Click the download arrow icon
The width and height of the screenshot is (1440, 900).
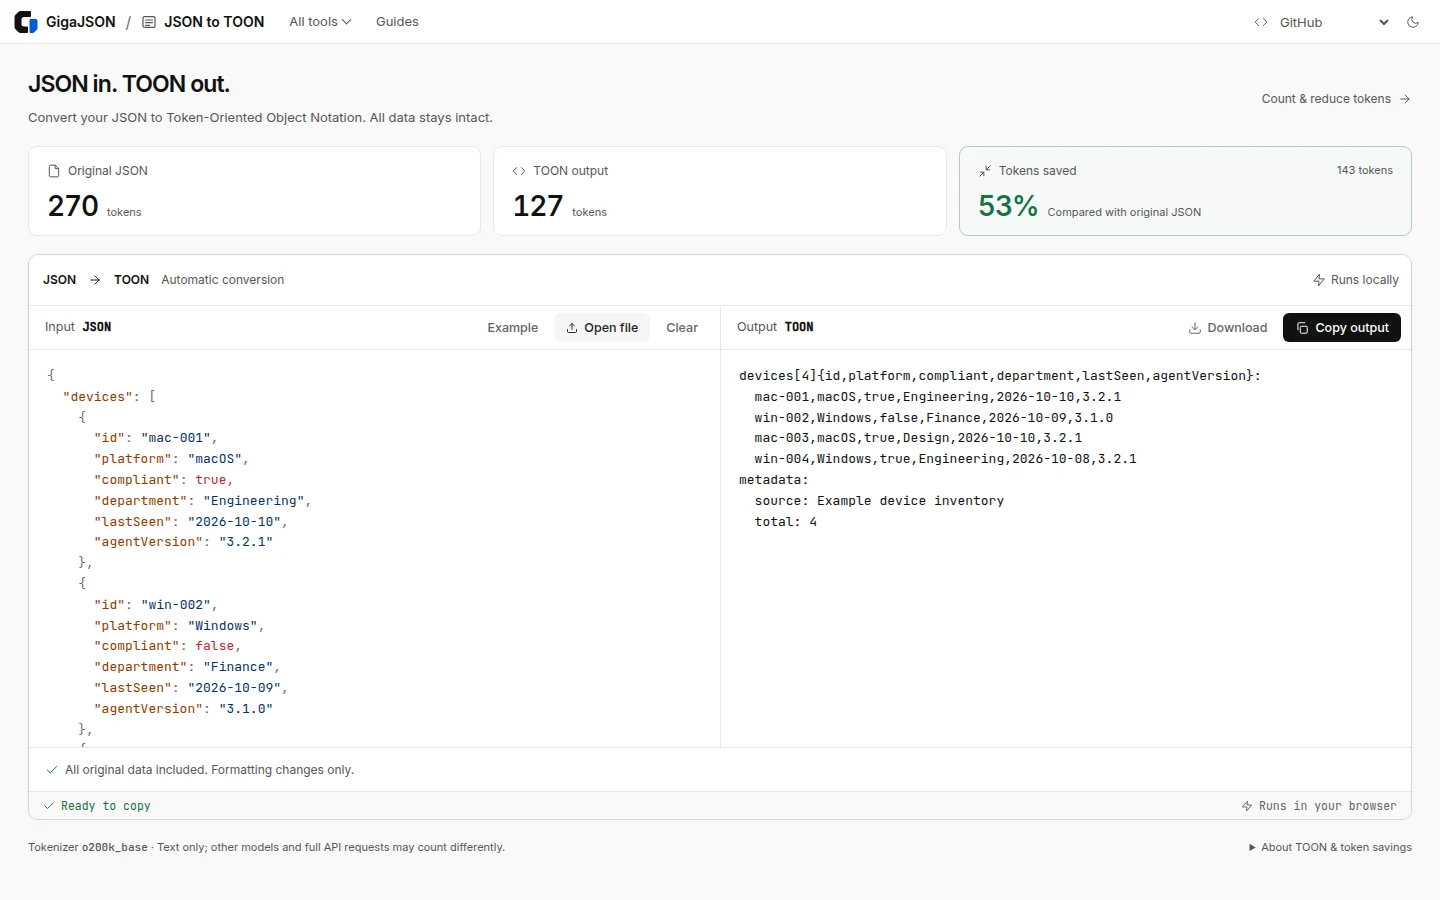(1195, 328)
